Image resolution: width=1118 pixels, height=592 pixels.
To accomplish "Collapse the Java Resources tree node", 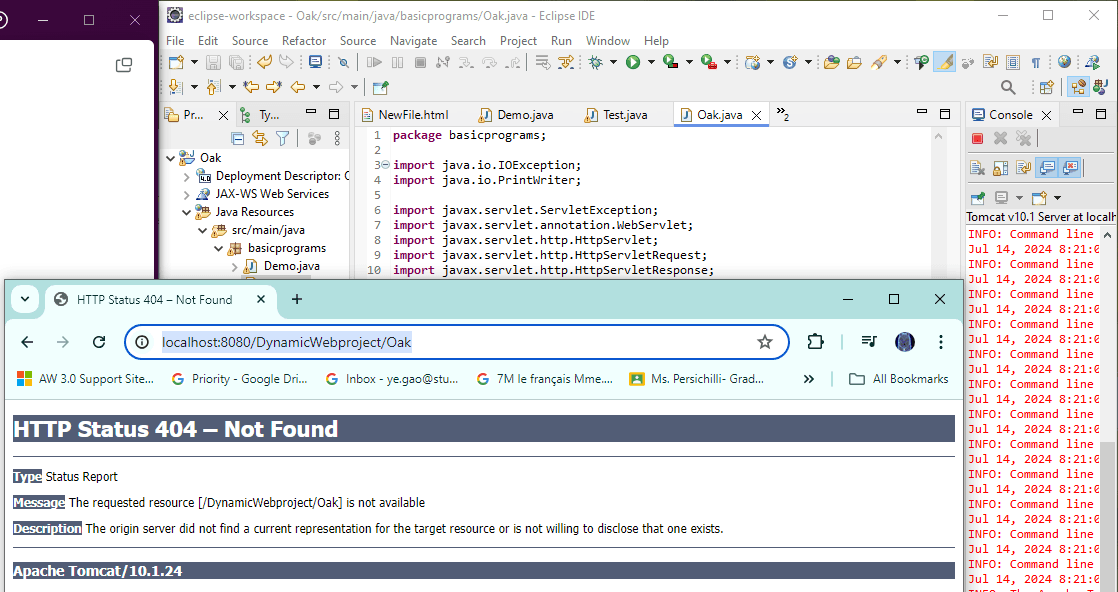I will 186,212.
